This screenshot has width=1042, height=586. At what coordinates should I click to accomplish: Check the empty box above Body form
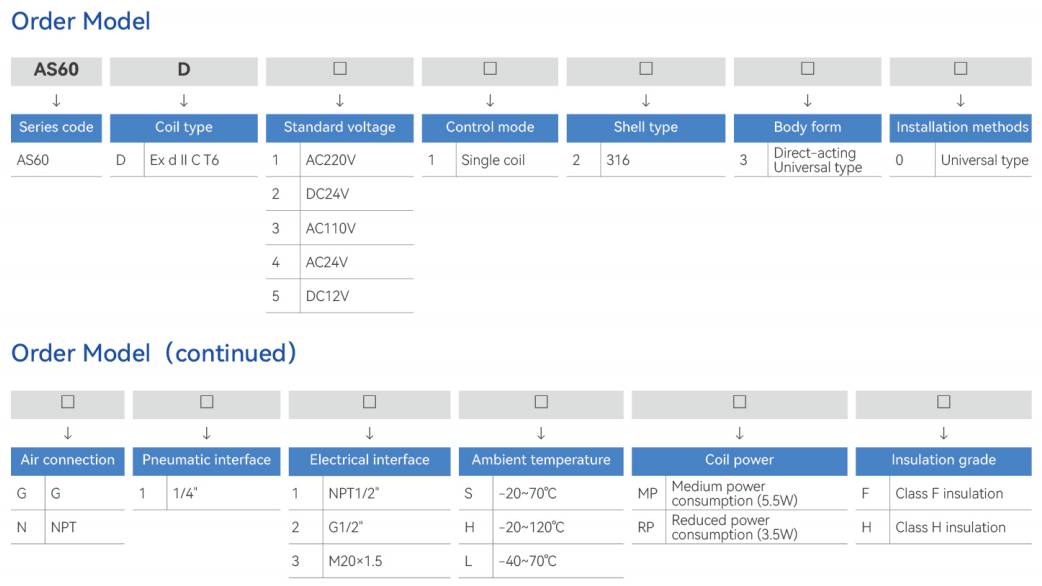[x=807, y=68]
